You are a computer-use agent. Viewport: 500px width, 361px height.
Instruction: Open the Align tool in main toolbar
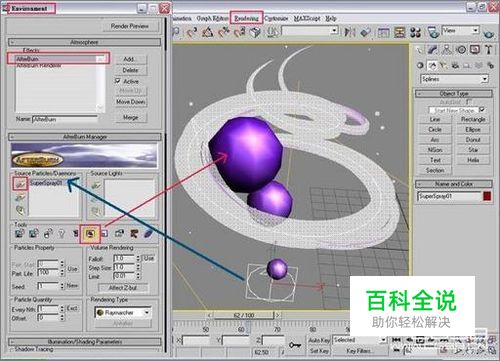tap(365, 32)
